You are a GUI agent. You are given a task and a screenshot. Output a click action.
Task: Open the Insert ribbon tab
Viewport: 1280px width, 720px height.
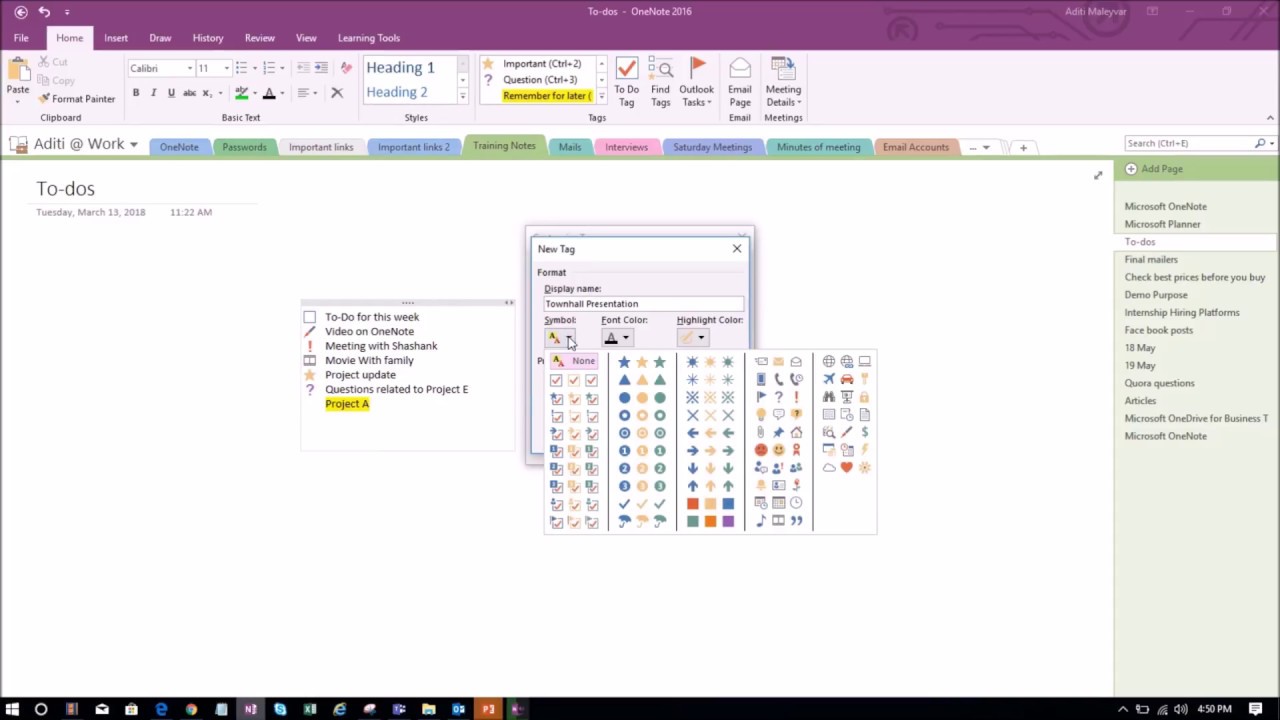pyautogui.click(x=116, y=38)
